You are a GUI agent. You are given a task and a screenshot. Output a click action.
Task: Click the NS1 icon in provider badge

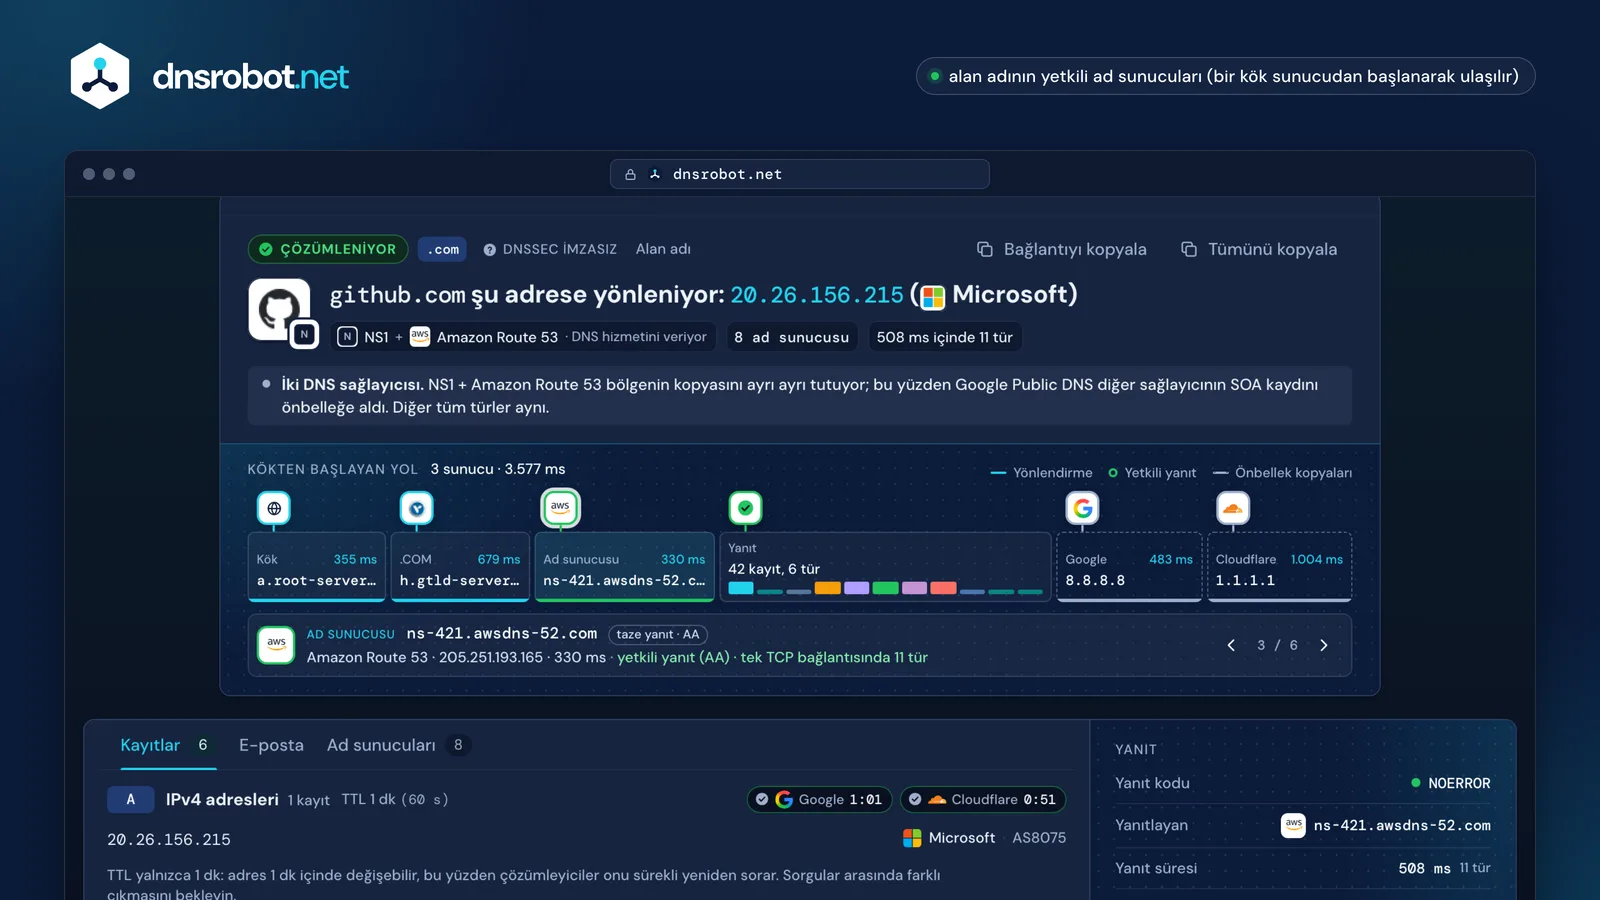[x=347, y=337]
